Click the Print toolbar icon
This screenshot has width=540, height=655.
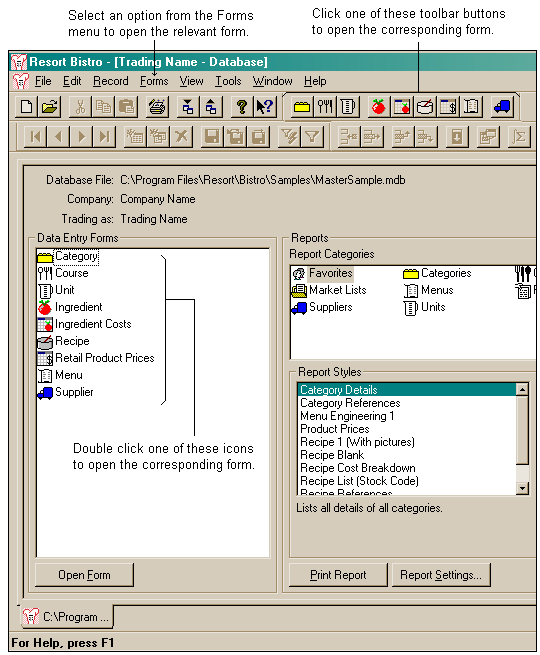click(x=157, y=107)
